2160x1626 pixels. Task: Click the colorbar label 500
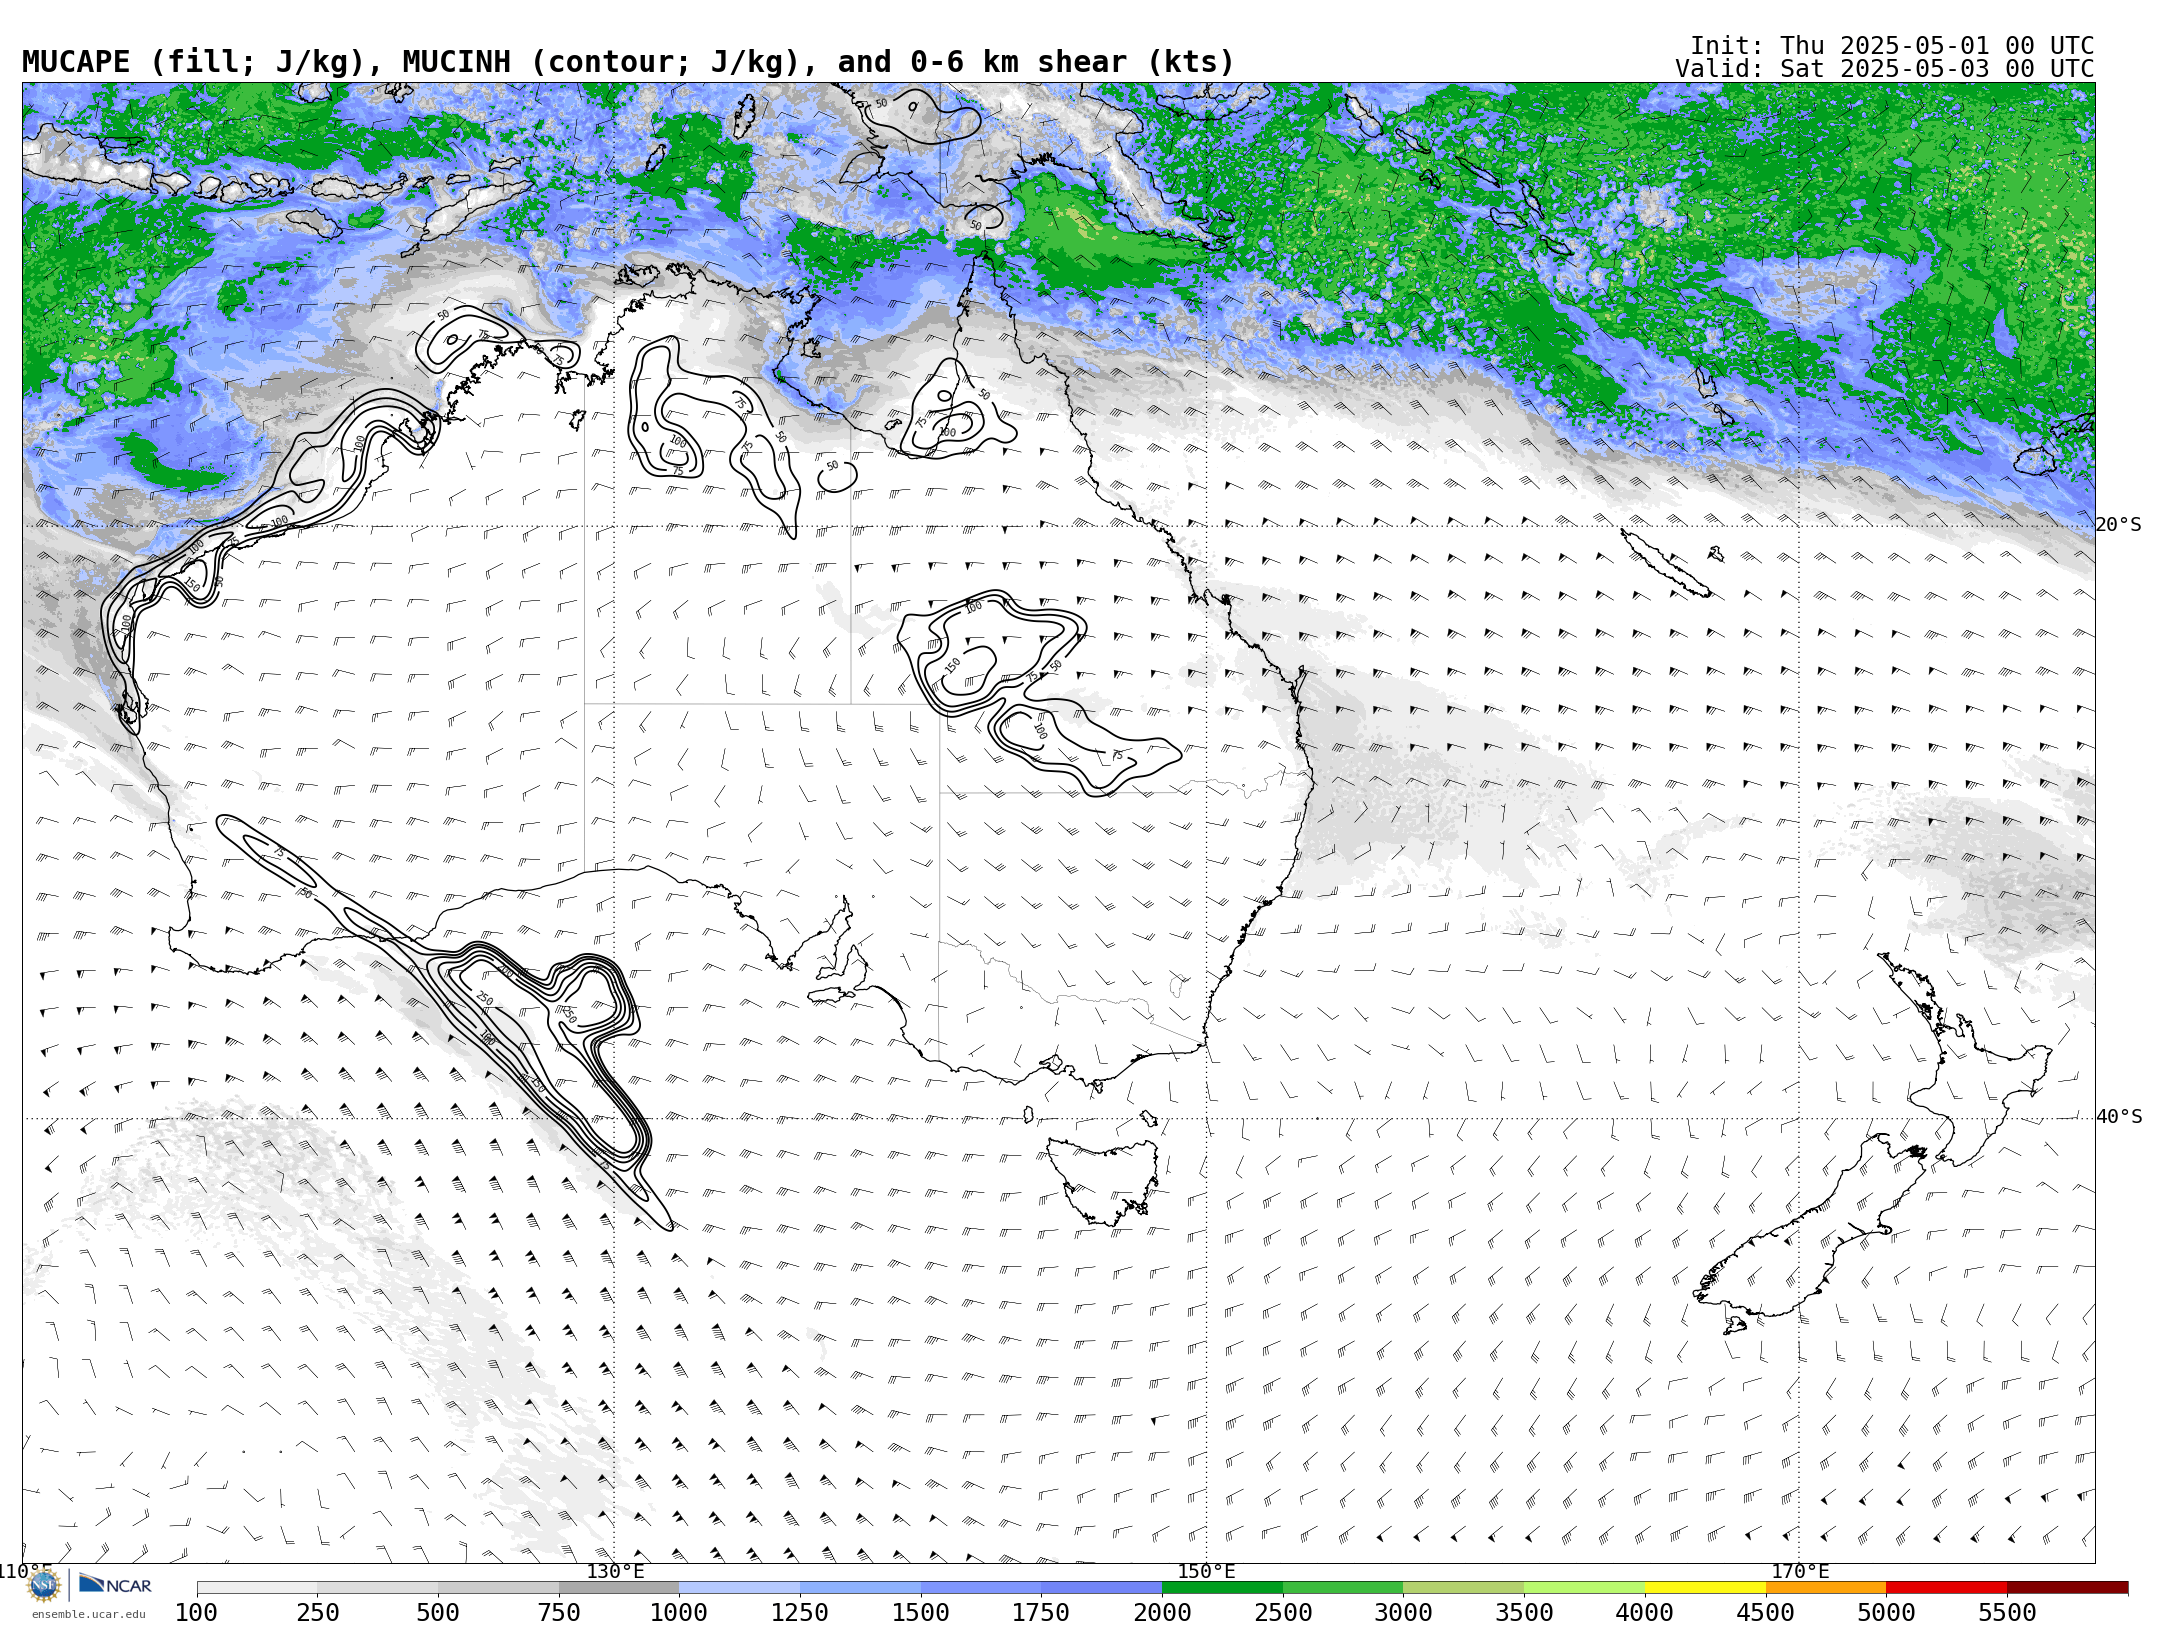tap(438, 1613)
